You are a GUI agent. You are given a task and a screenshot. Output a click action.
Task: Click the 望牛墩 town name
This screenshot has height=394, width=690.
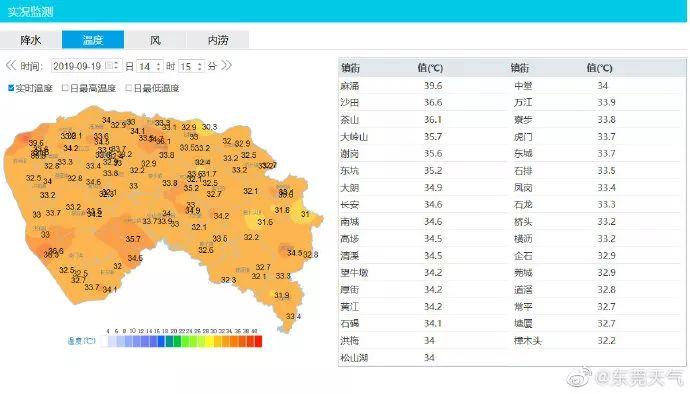click(354, 273)
